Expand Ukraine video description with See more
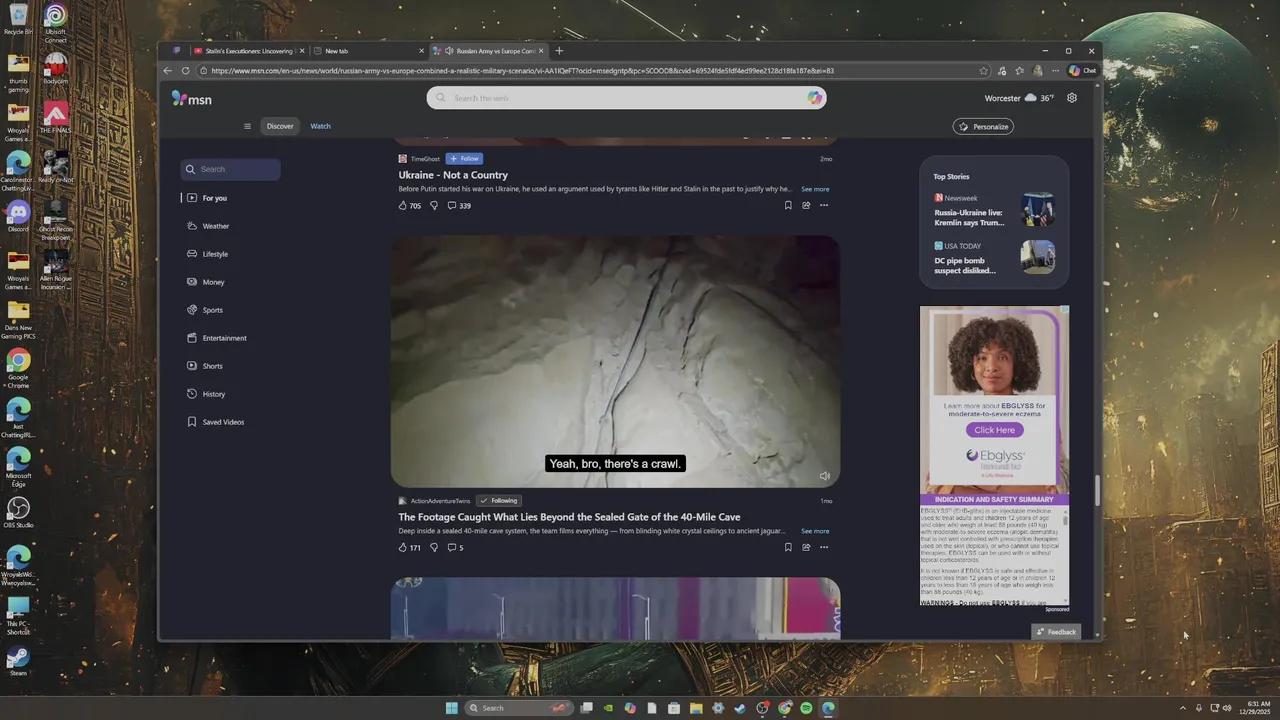This screenshot has width=1280, height=720. 815,189
